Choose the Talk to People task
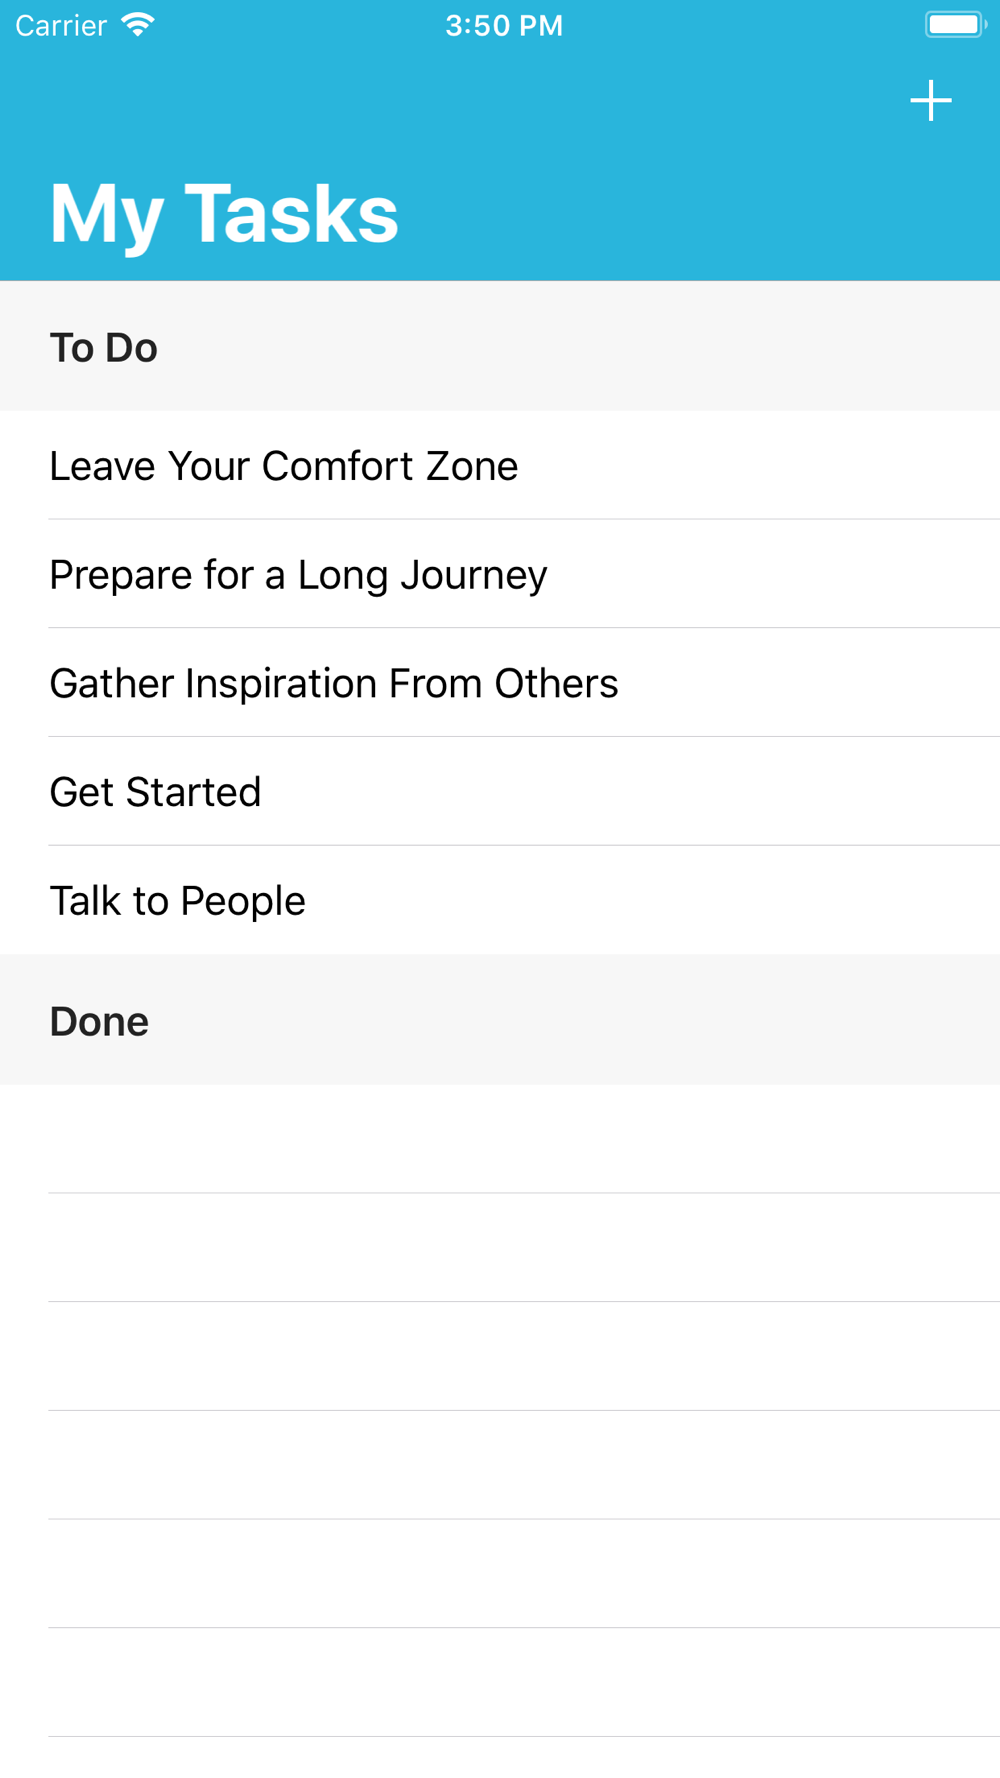The height and width of the screenshot is (1778, 1000). pos(500,900)
